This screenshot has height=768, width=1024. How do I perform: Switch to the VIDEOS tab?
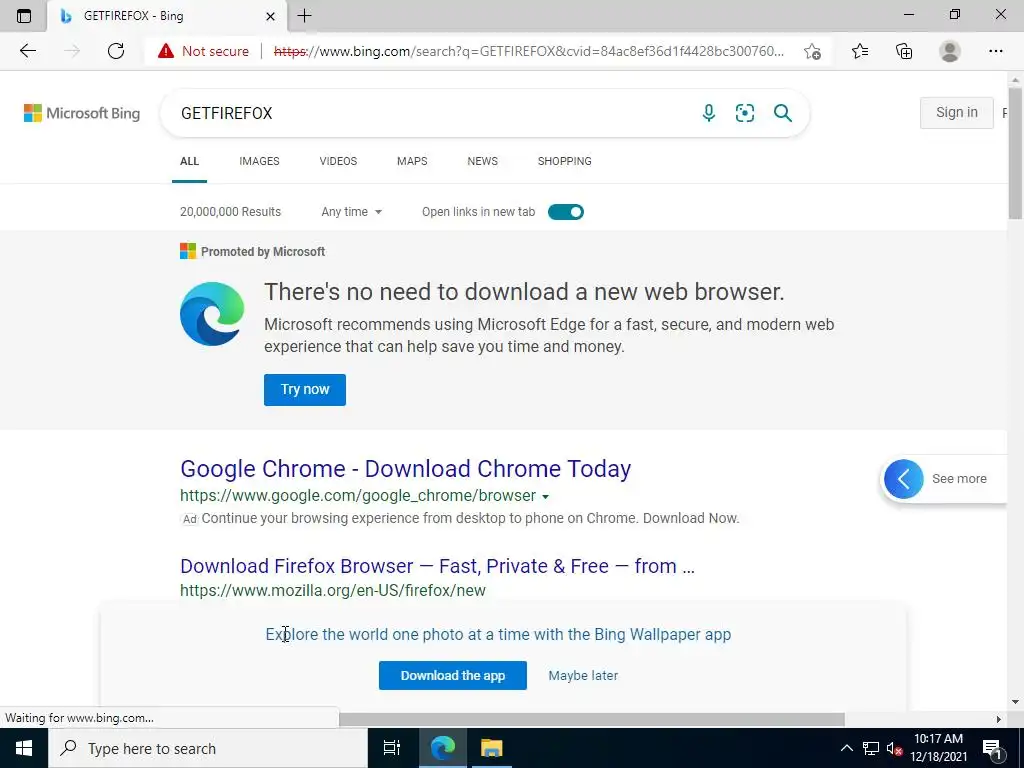click(338, 161)
